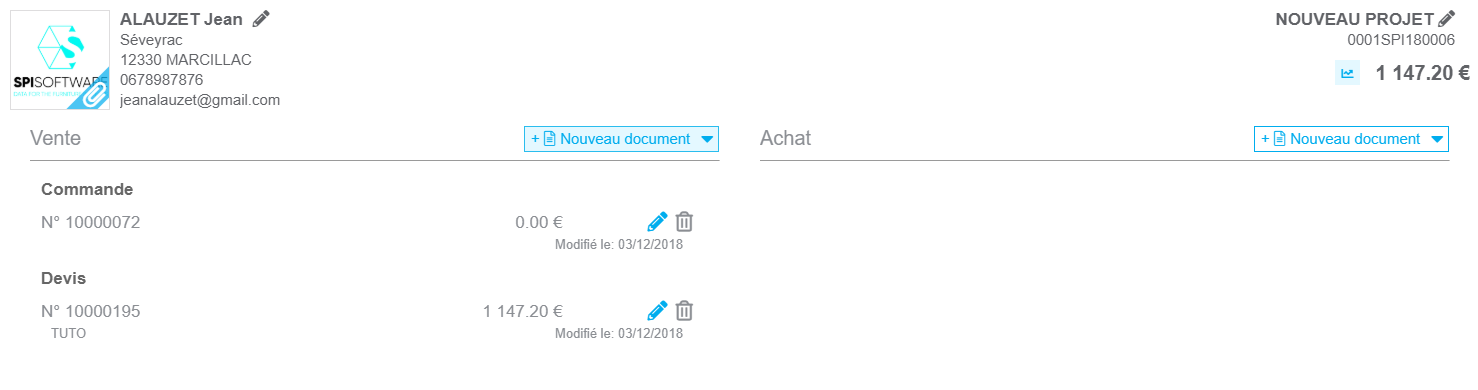Create new Achat document via Nouveau document
The height and width of the screenshot is (390, 1478).
pyautogui.click(x=1340, y=139)
